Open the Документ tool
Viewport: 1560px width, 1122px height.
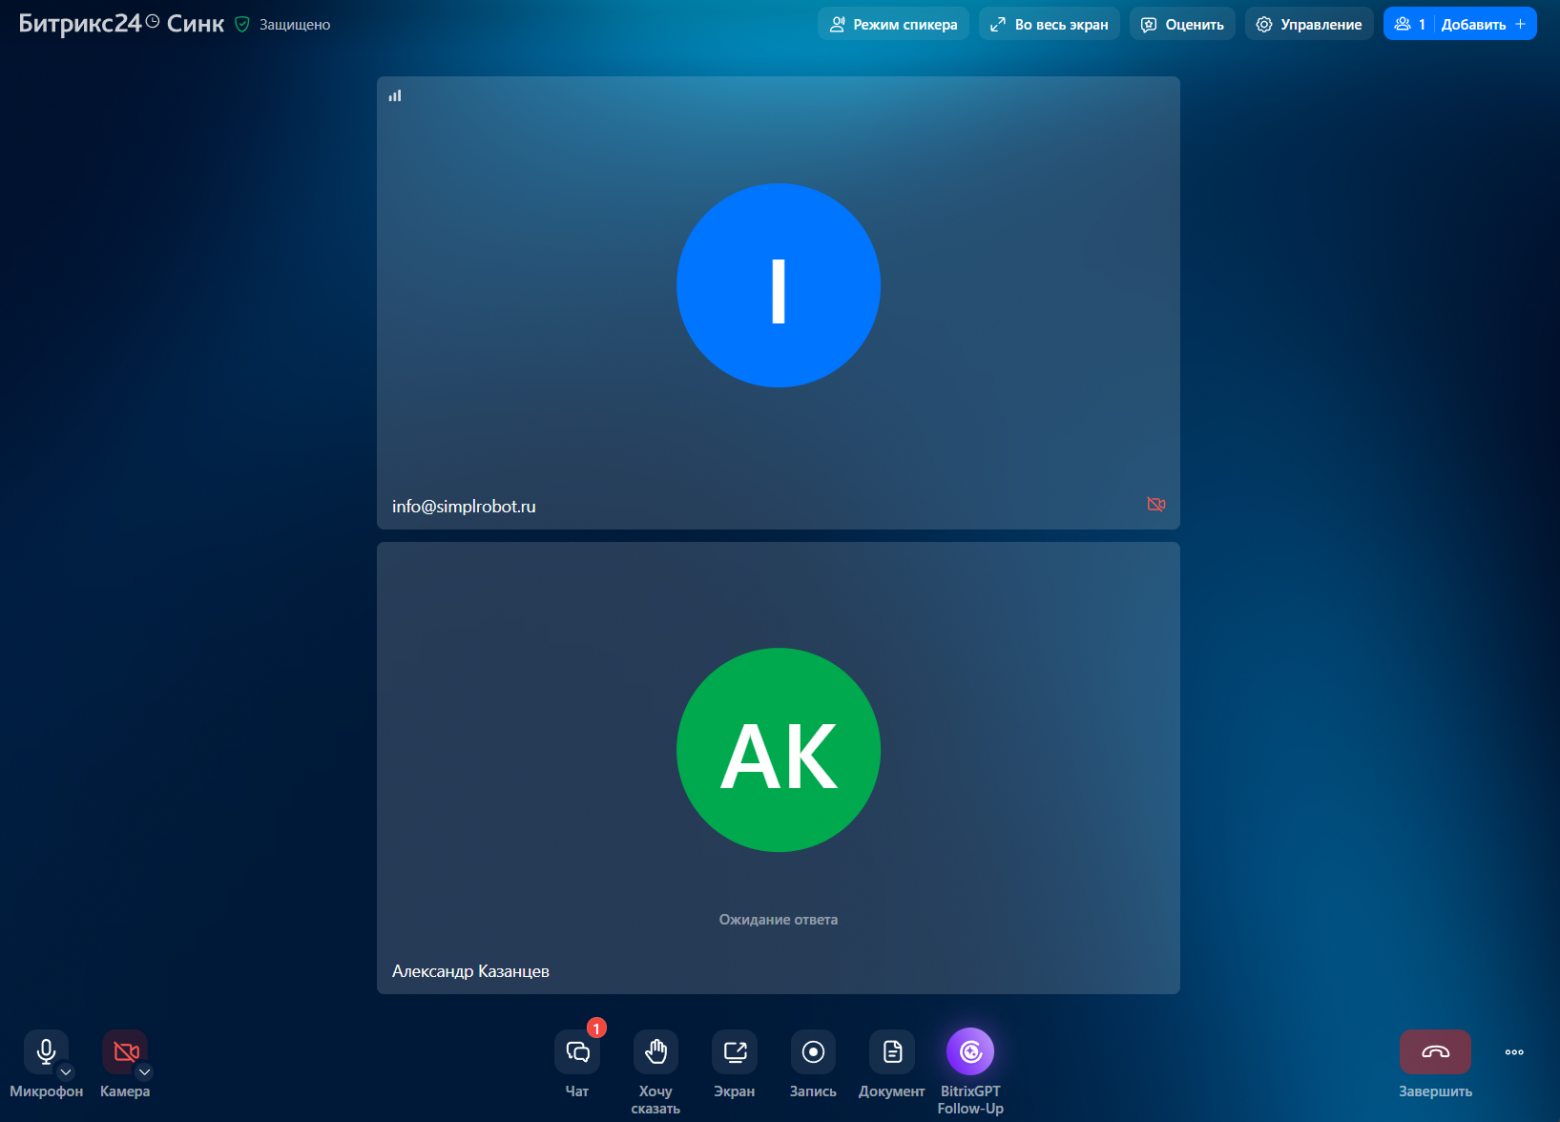891,1052
